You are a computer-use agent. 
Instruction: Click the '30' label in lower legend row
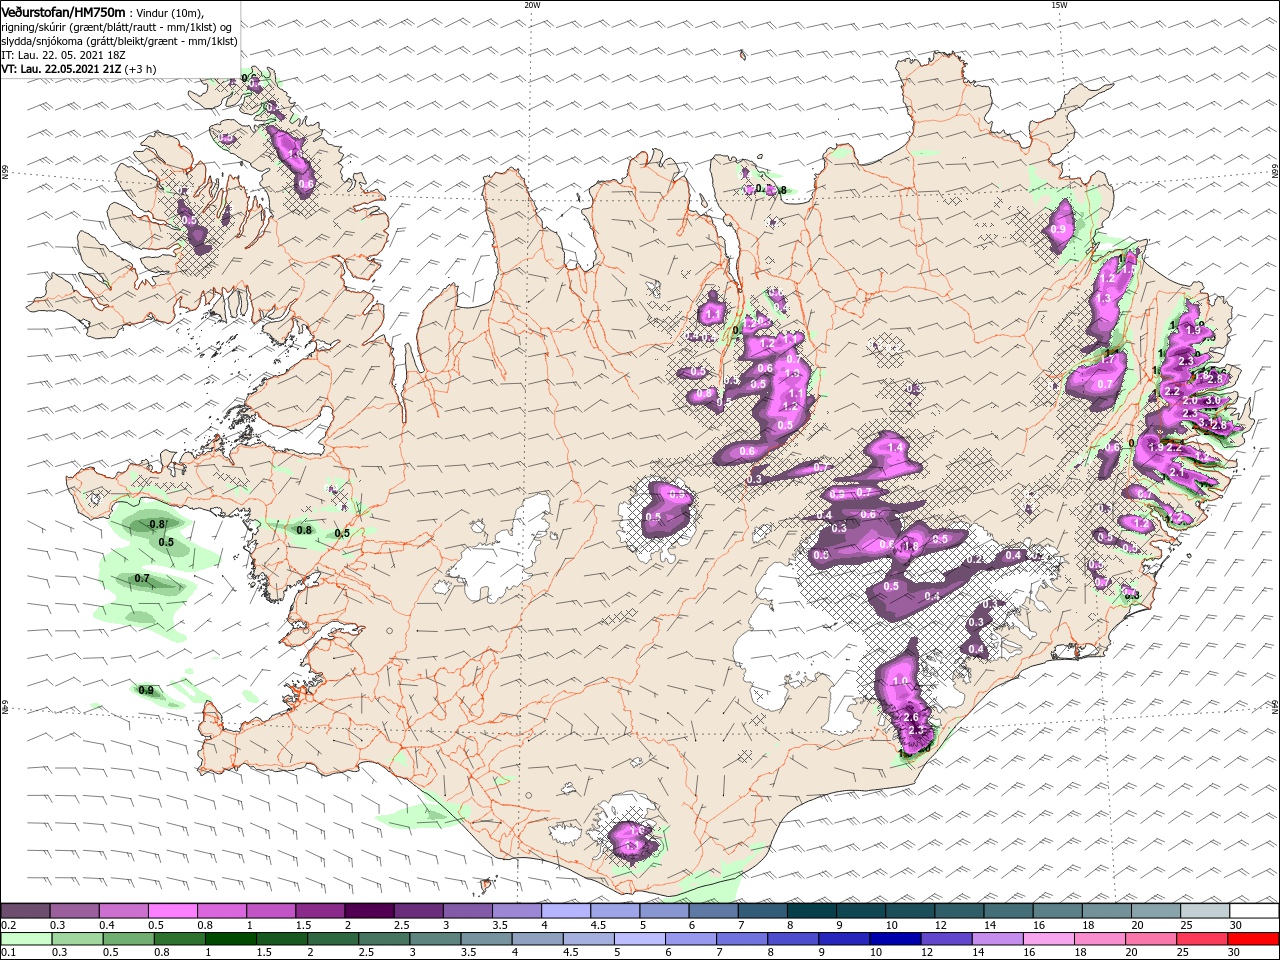1236,953
